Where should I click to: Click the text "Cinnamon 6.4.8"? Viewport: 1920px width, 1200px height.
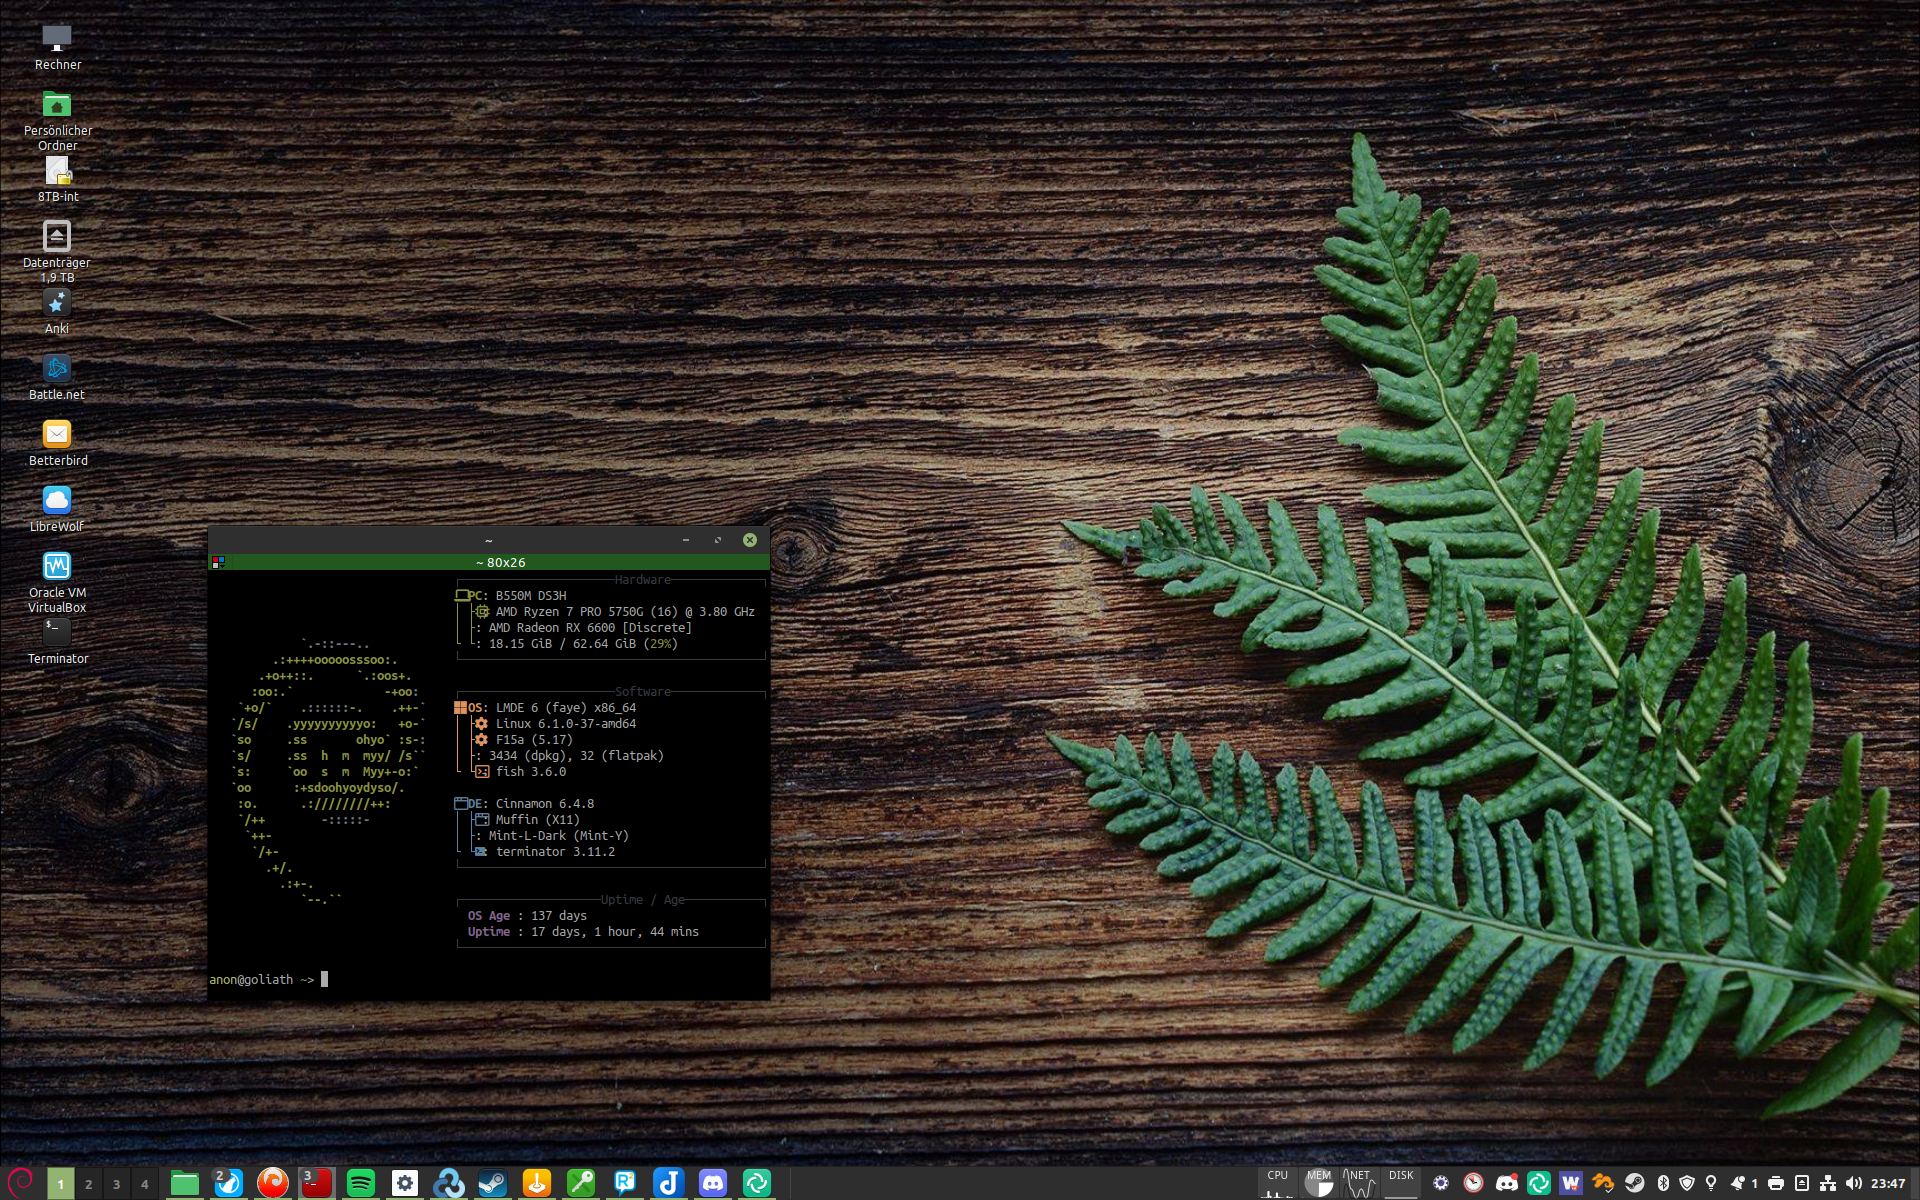pos(545,803)
